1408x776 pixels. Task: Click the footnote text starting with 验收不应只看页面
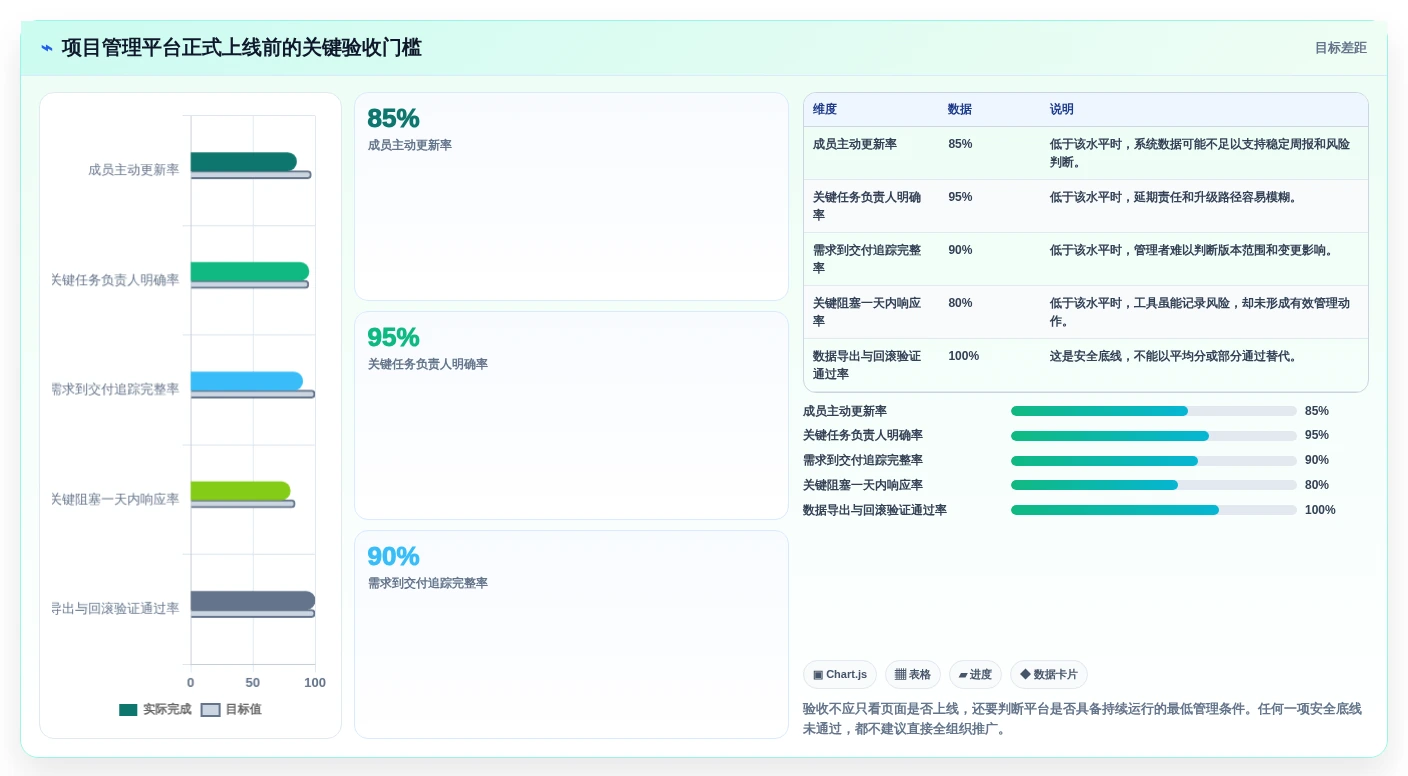tap(1083, 719)
